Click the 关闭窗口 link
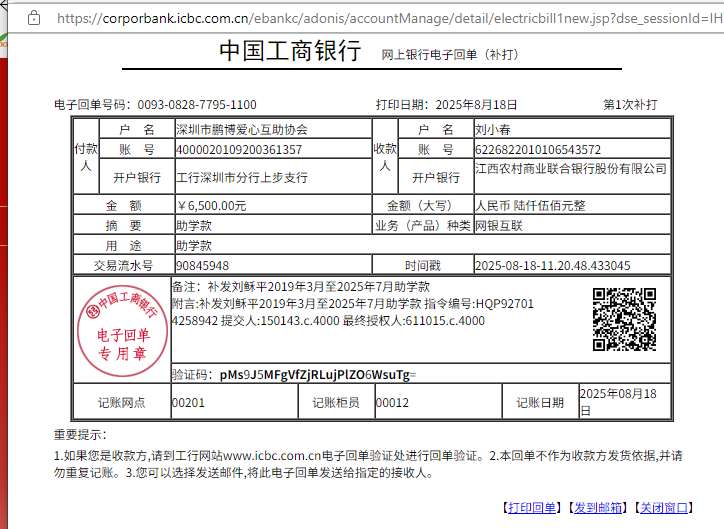This screenshot has width=724, height=529. click(x=664, y=508)
